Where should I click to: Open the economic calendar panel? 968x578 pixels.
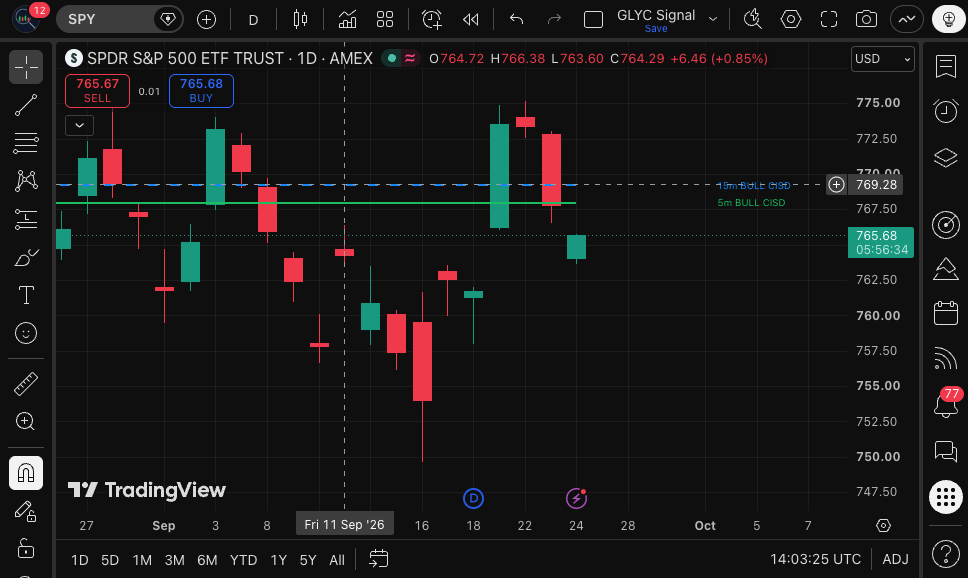[x=946, y=313]
